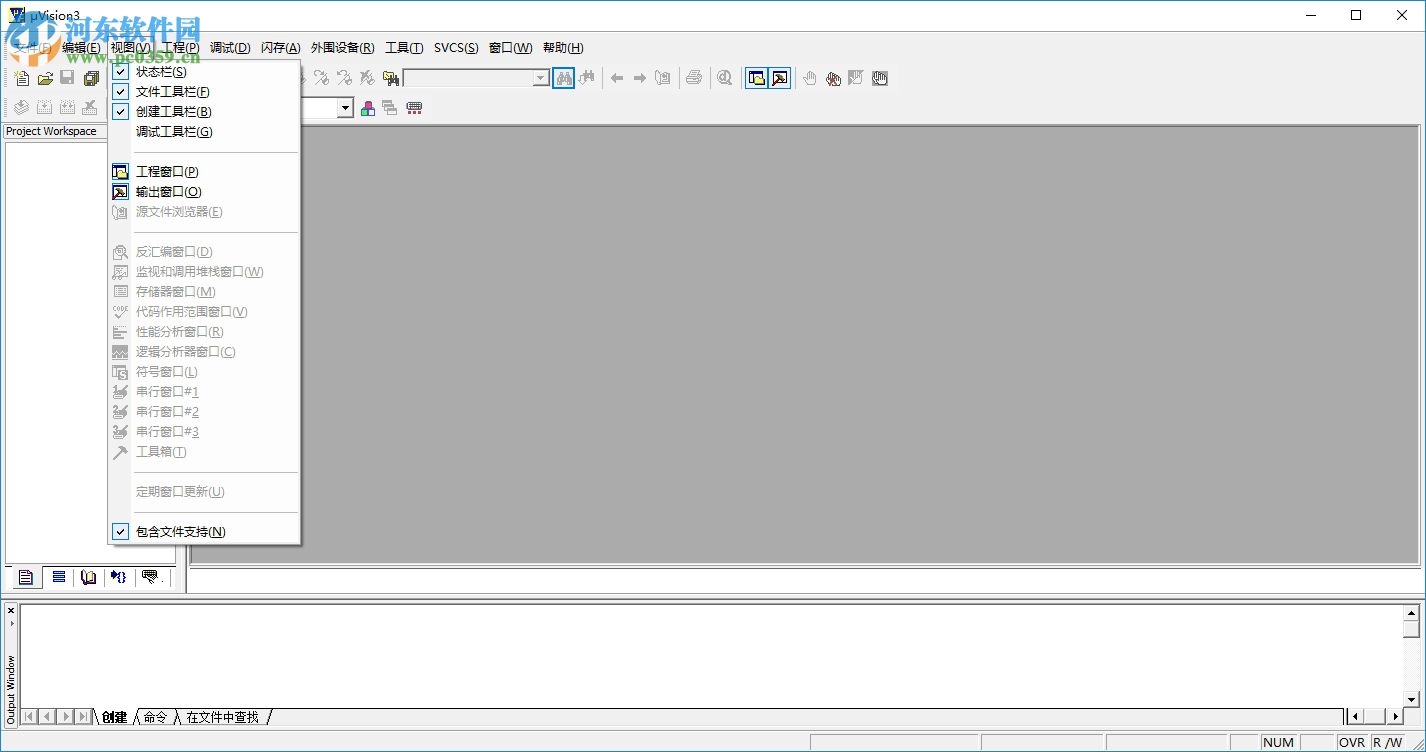Viewport: 1426px width, 752px height.
Task: Click the vertical Output Window label
Action: (11, 689)
